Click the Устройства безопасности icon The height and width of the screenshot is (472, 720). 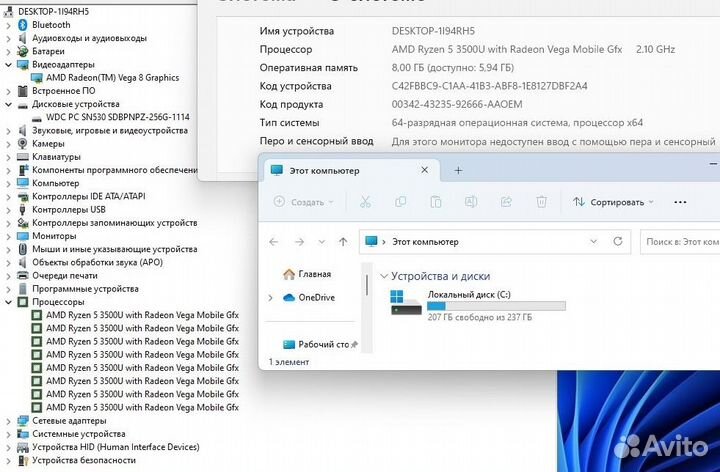coord(22,460)
